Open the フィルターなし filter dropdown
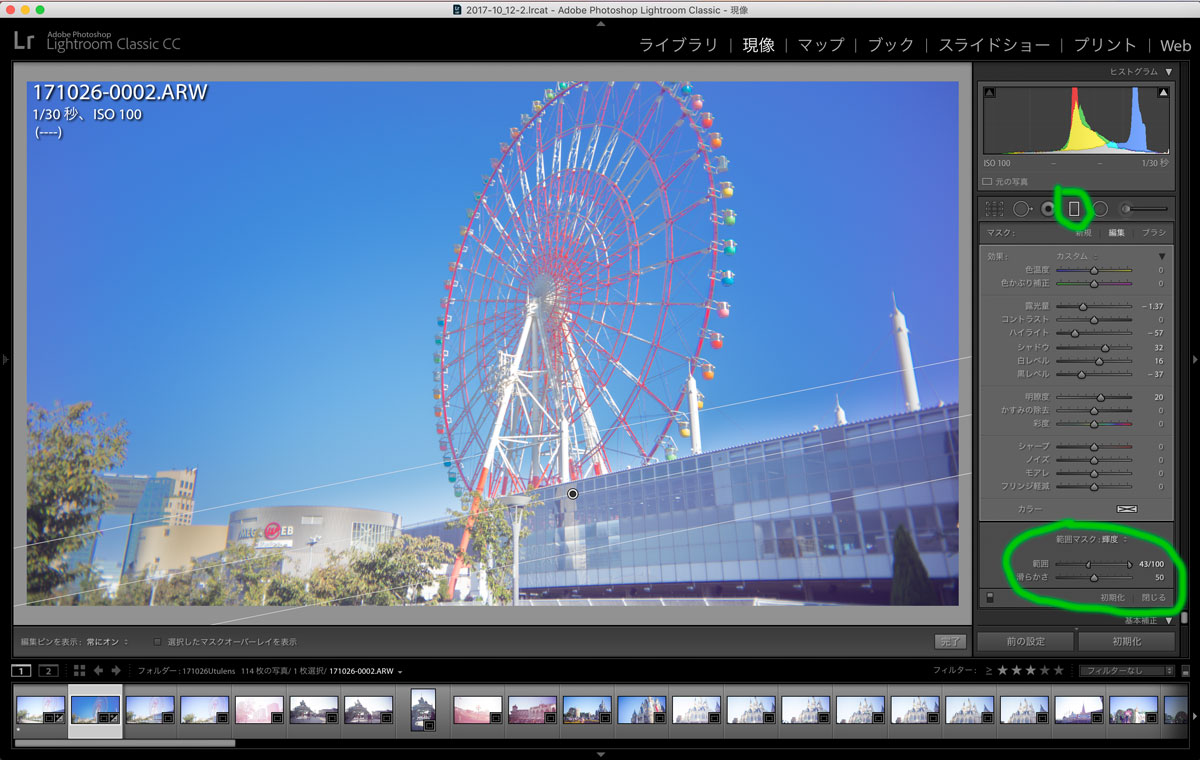Screen dimensions: 1200x760 tap(1127, 670)
